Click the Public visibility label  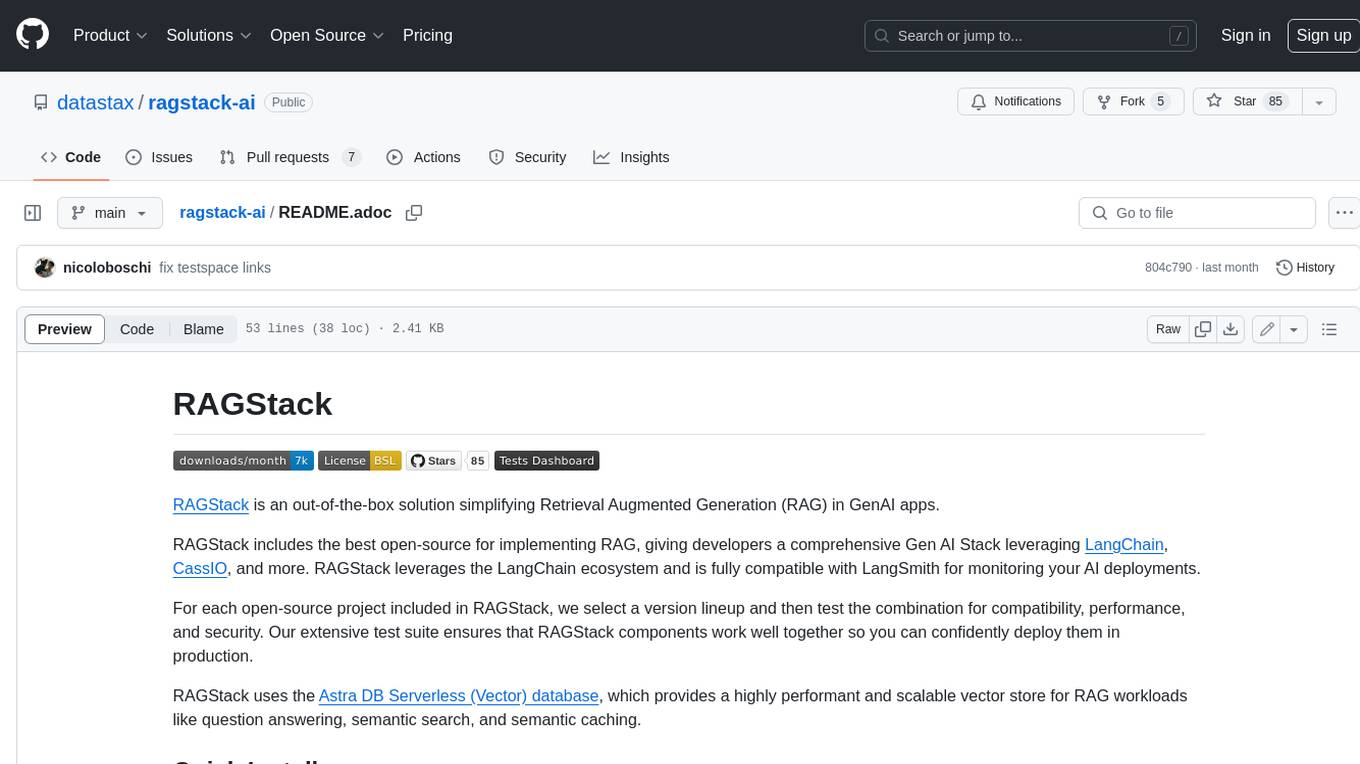tap(289, 102)
